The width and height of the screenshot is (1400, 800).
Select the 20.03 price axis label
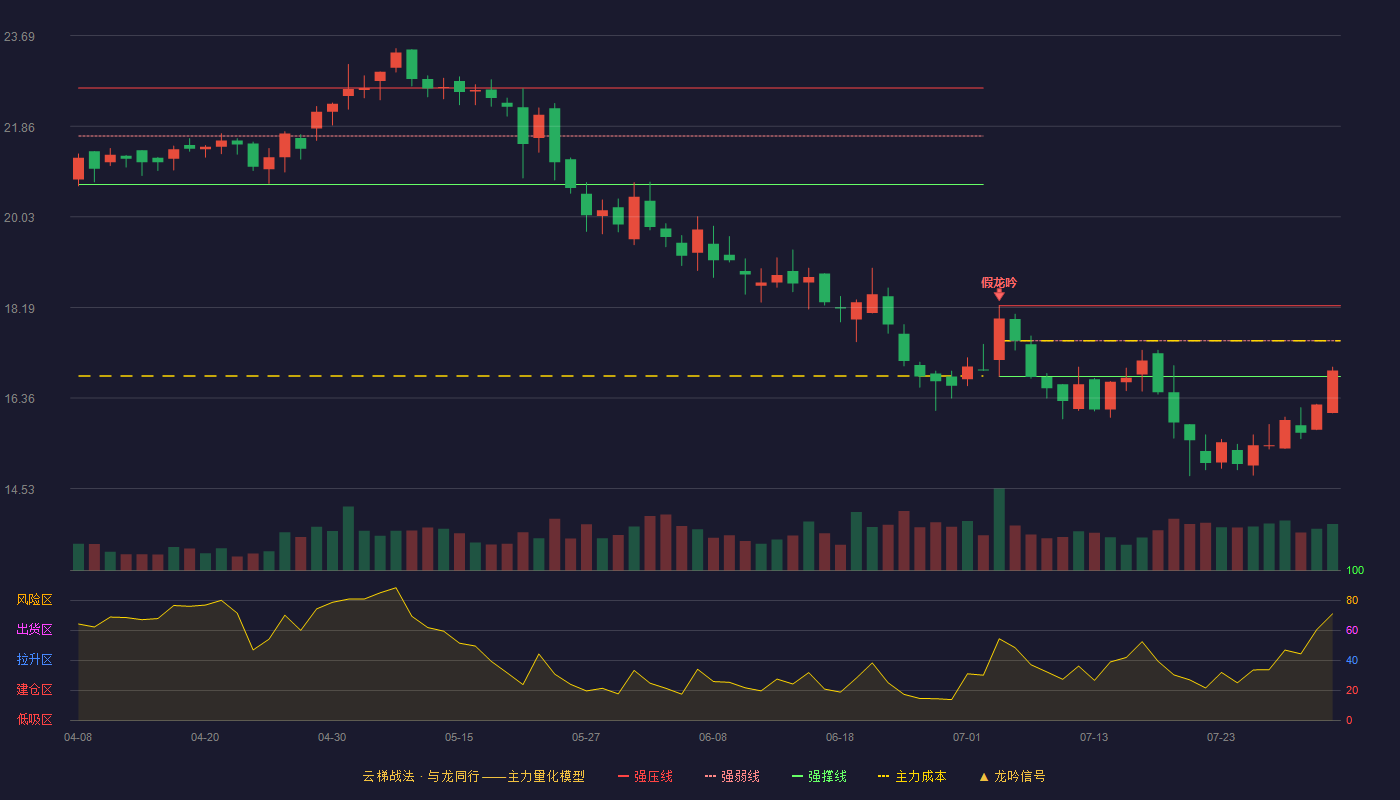pos(20,218)
